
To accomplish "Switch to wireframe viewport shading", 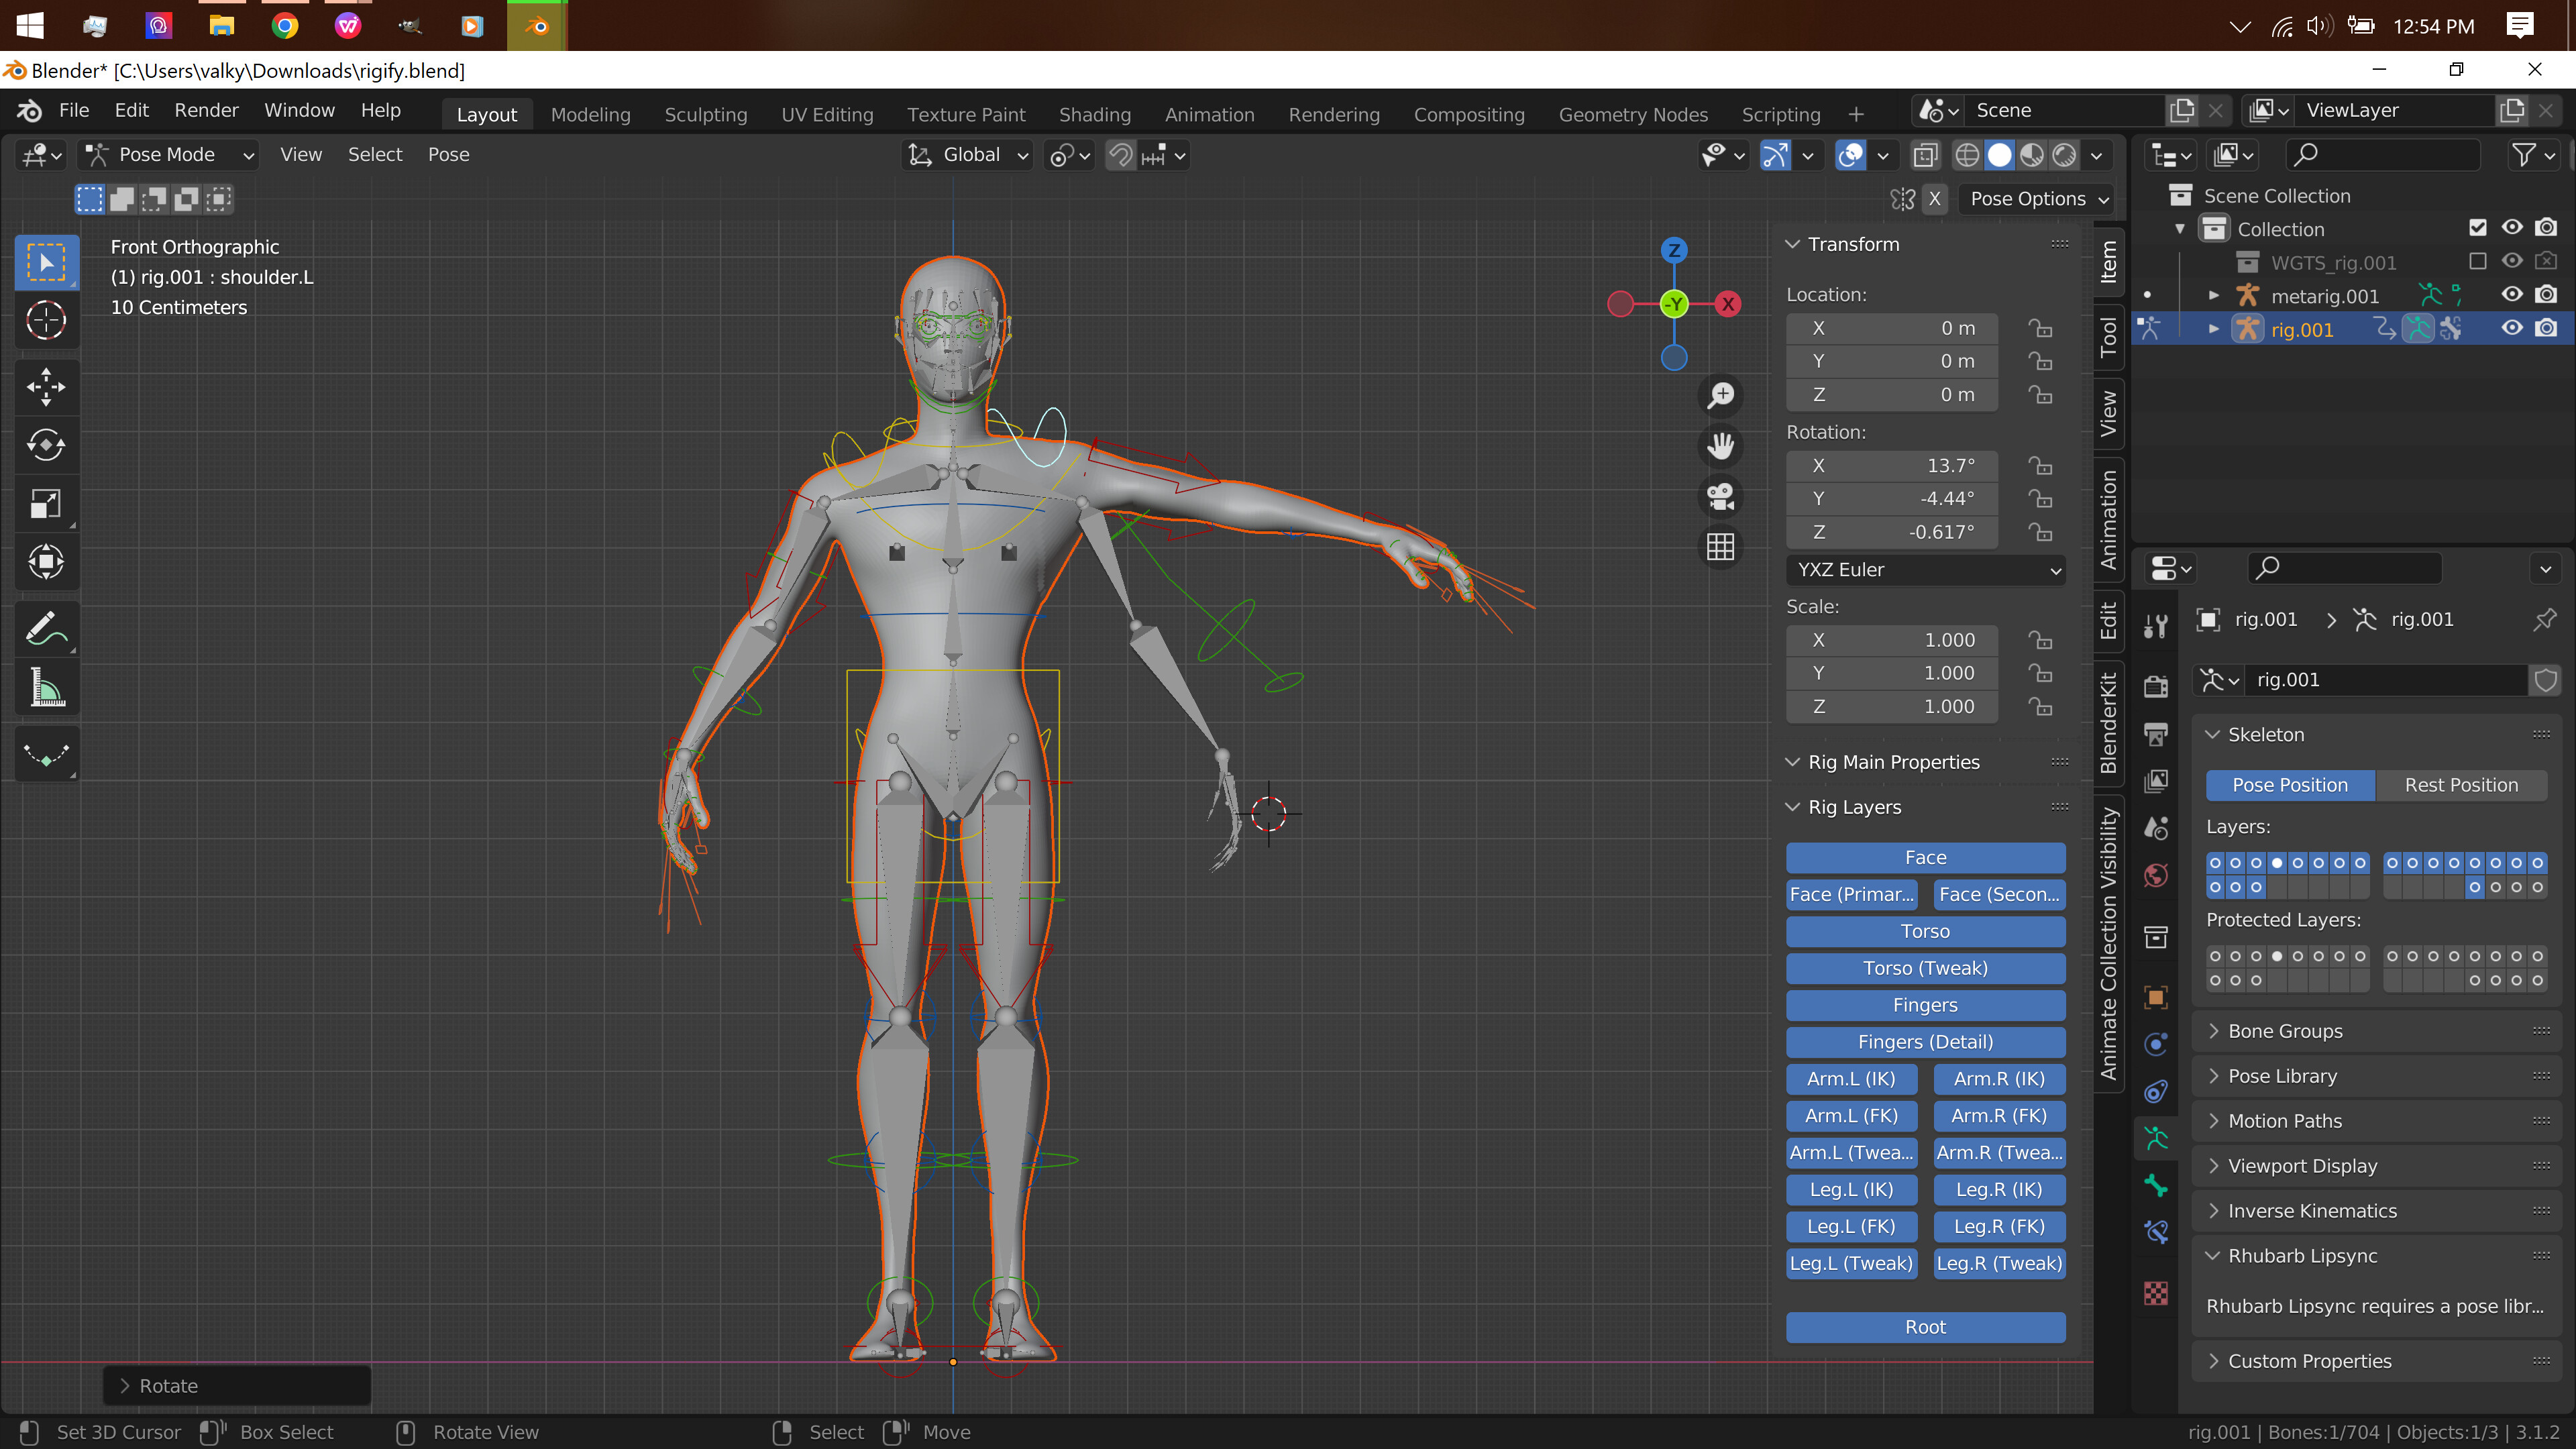I will 1966,155.
